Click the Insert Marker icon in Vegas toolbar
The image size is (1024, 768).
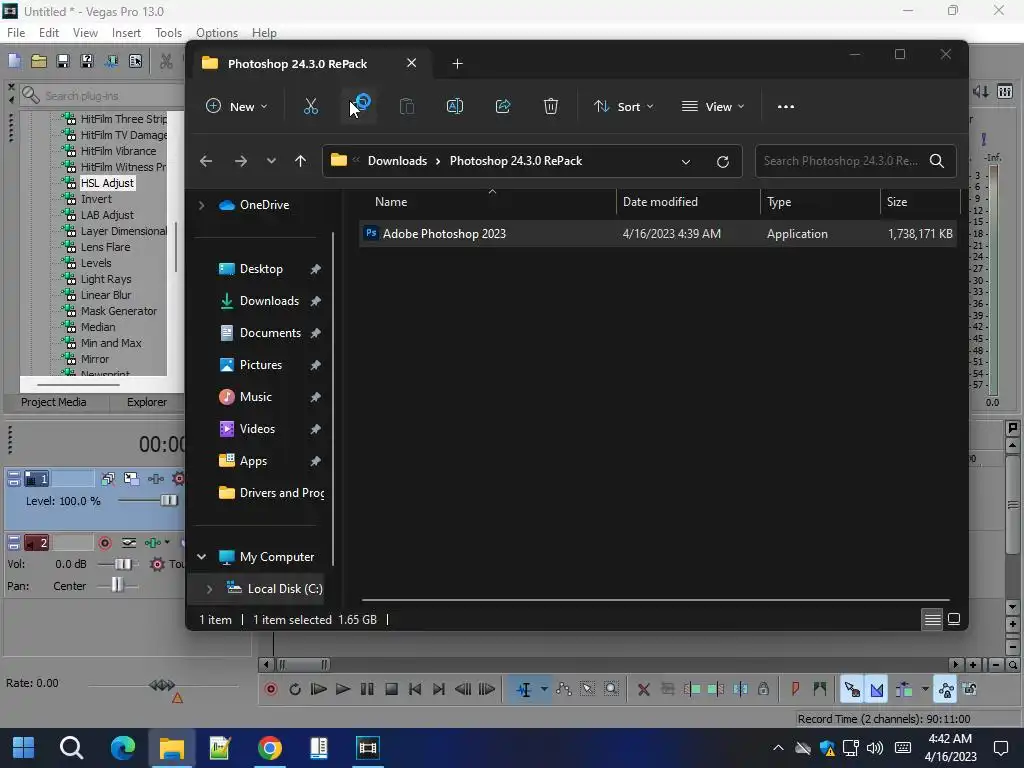pyautogui.click(x=795, y=689)
